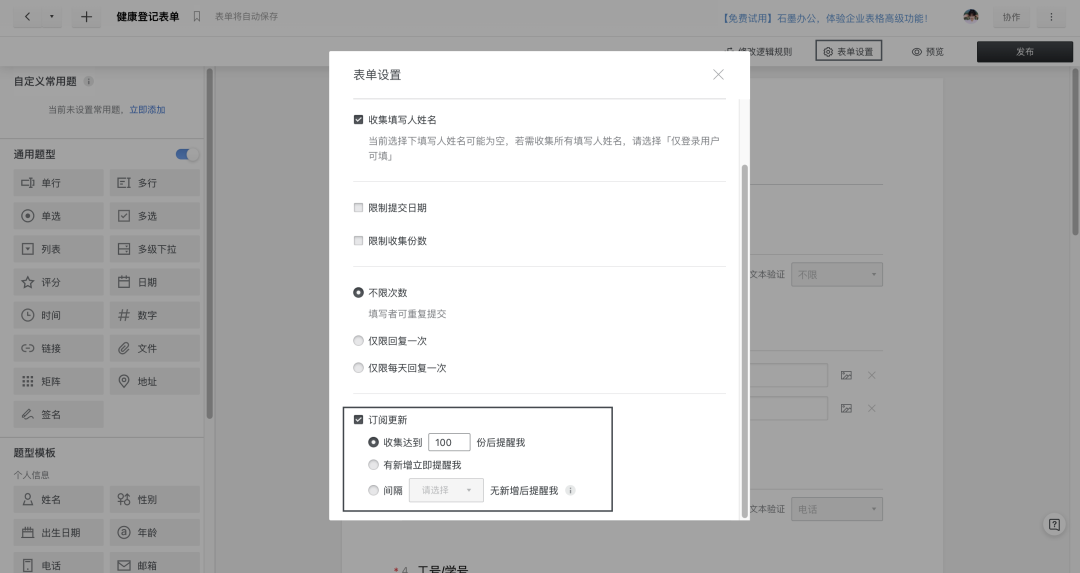Viewport: 1080px width, 573px height.
Task: Click the bookmark icon next to 健康登记表单
Action: (x=196, y=17)
